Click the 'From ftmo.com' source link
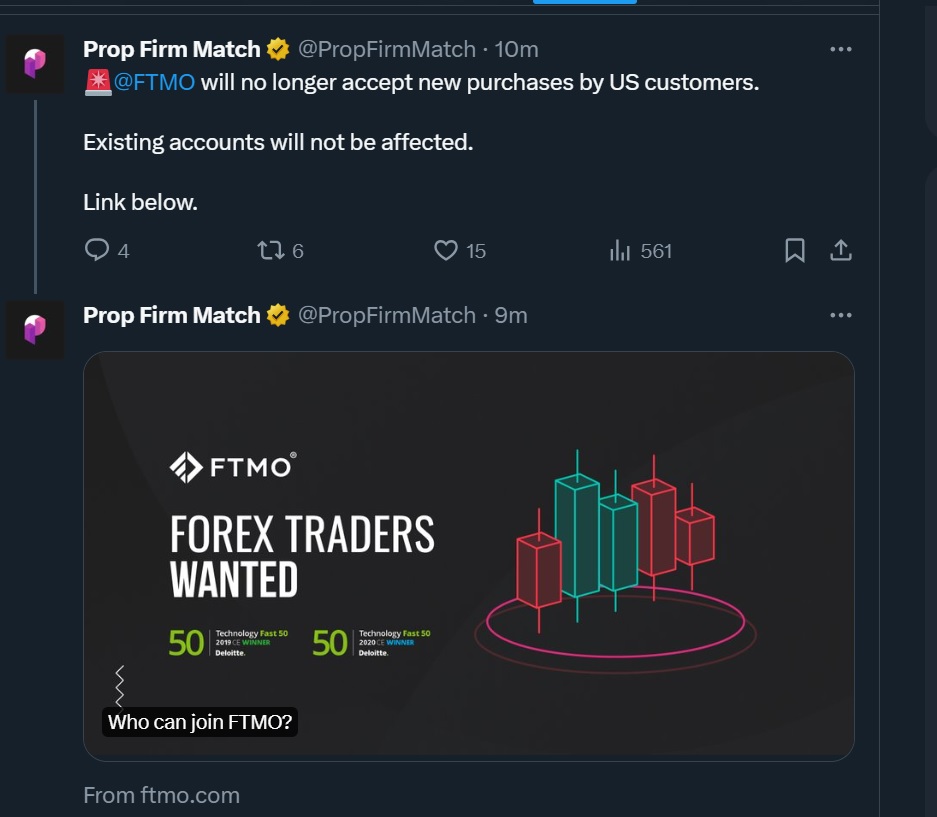The image size is (937, 817). coord(162,795)
